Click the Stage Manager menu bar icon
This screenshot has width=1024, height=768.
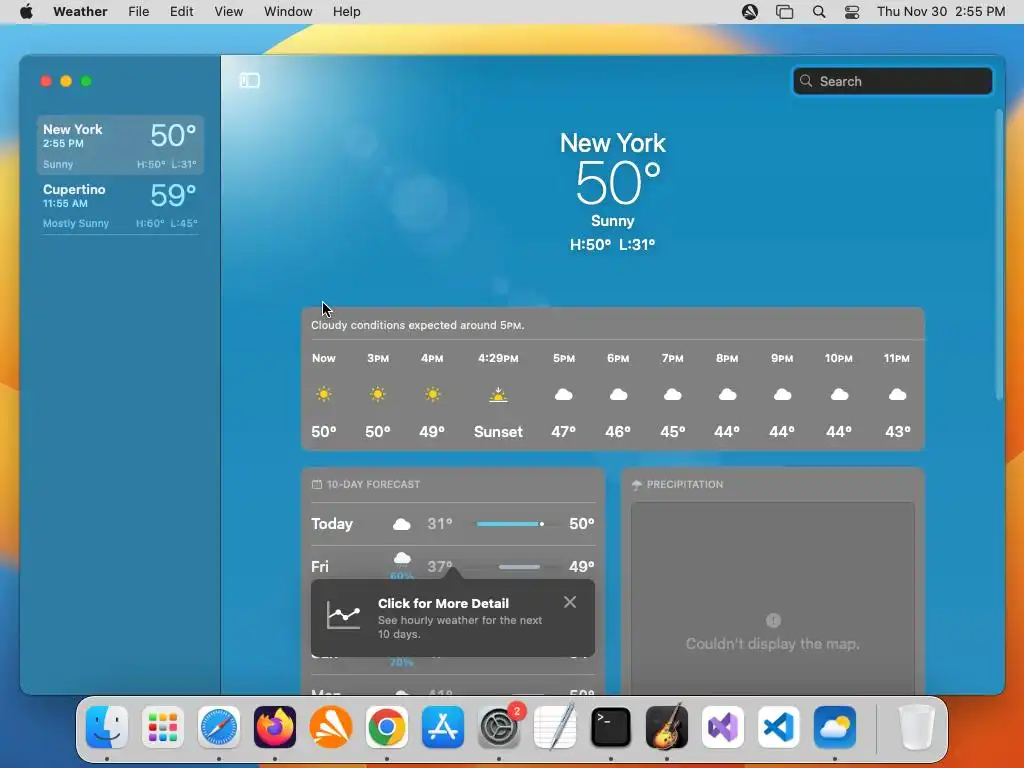coord(784,12)
